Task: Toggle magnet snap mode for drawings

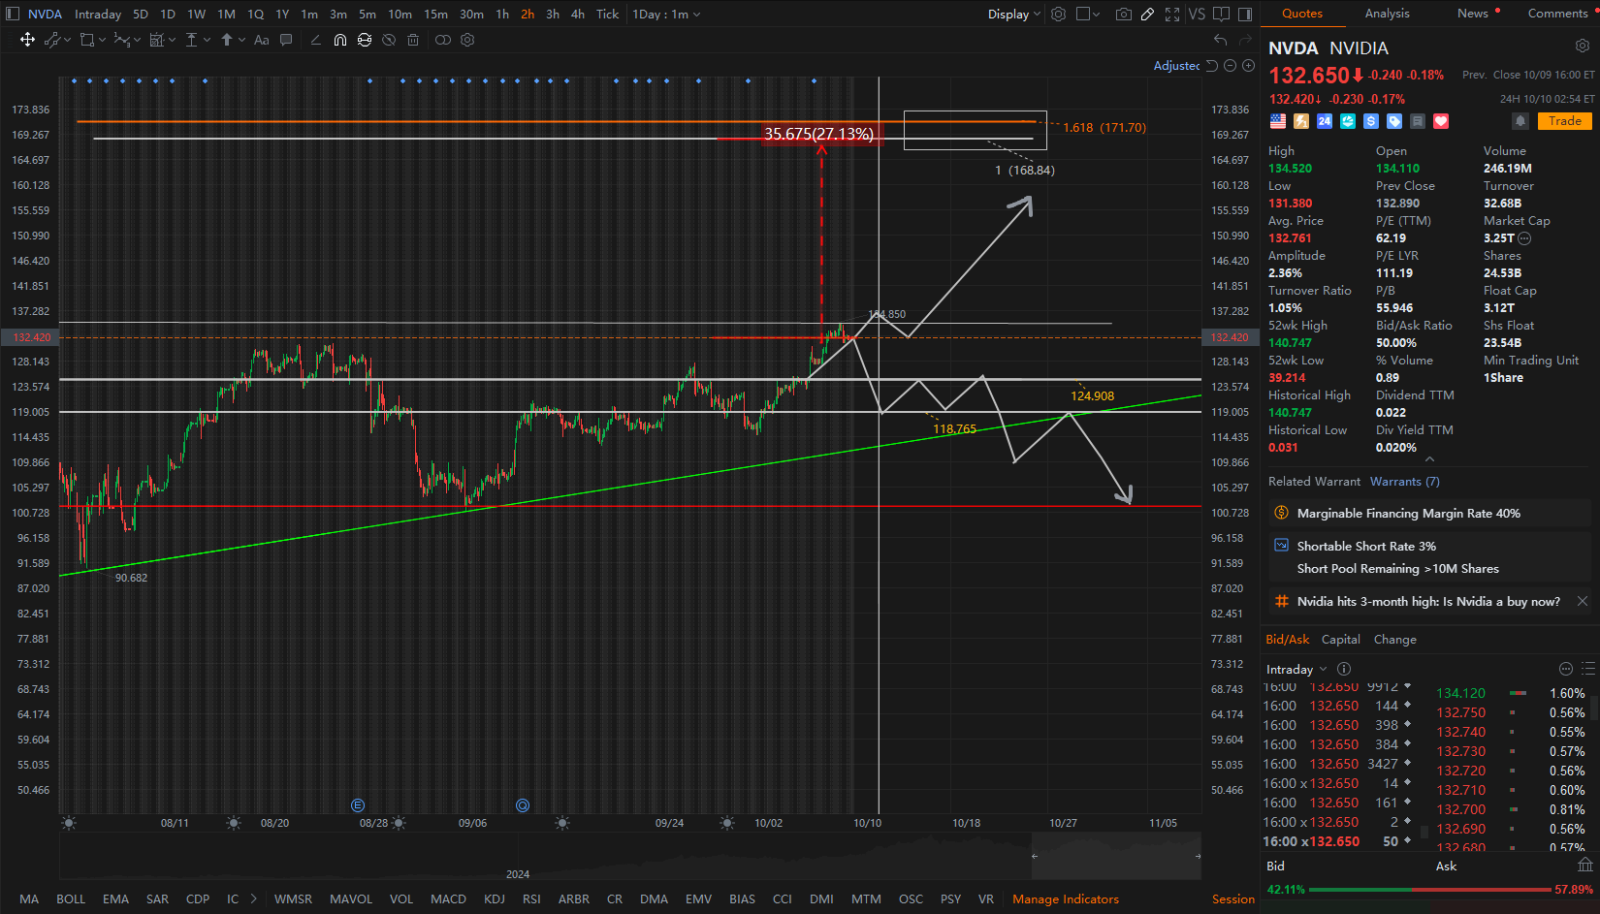Action: tap(340, 40)
